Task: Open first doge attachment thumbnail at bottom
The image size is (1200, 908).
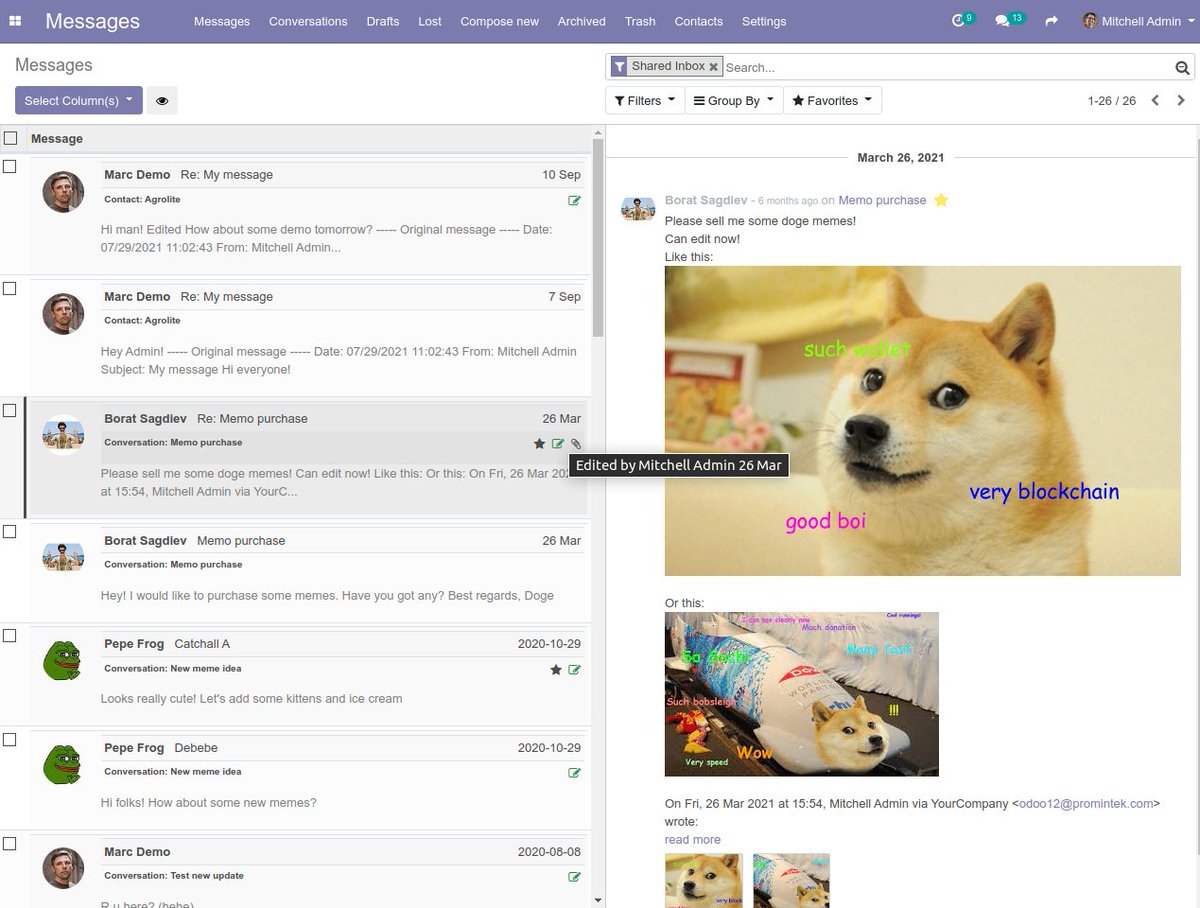Action: point(704,880)
